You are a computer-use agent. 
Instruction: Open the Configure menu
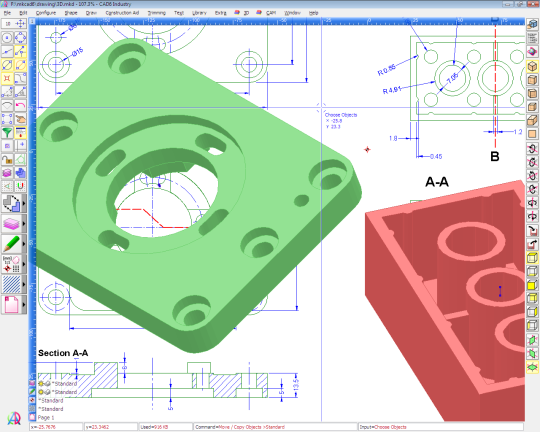click(46, 13)
